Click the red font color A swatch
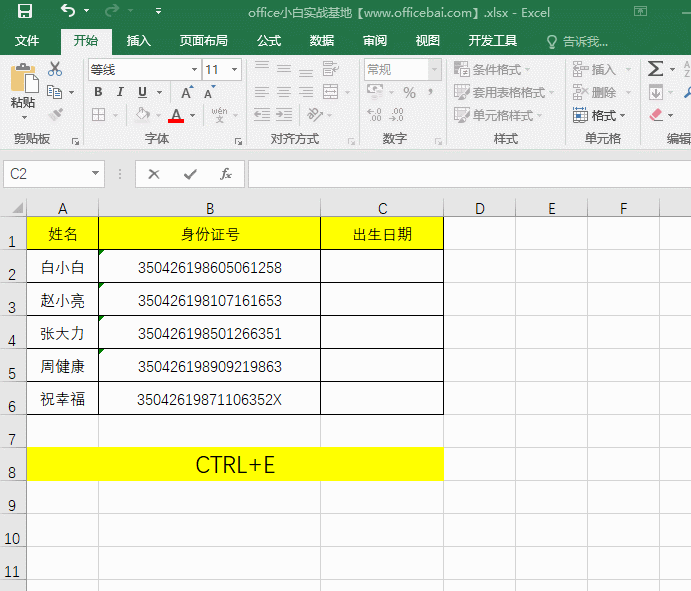 click(x=176, y=115)
